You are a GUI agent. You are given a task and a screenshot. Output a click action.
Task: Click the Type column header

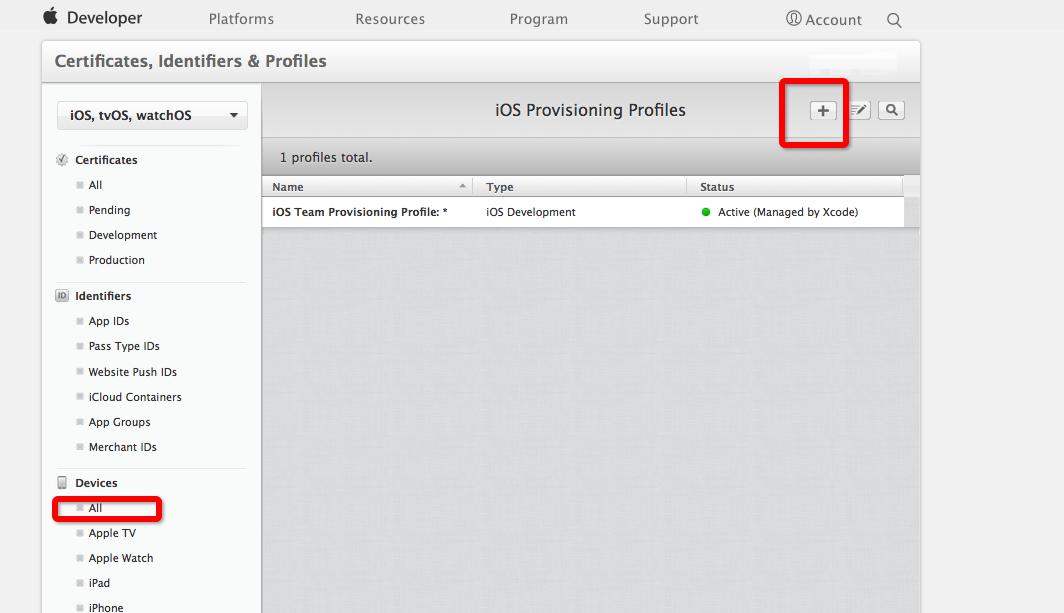499,187
